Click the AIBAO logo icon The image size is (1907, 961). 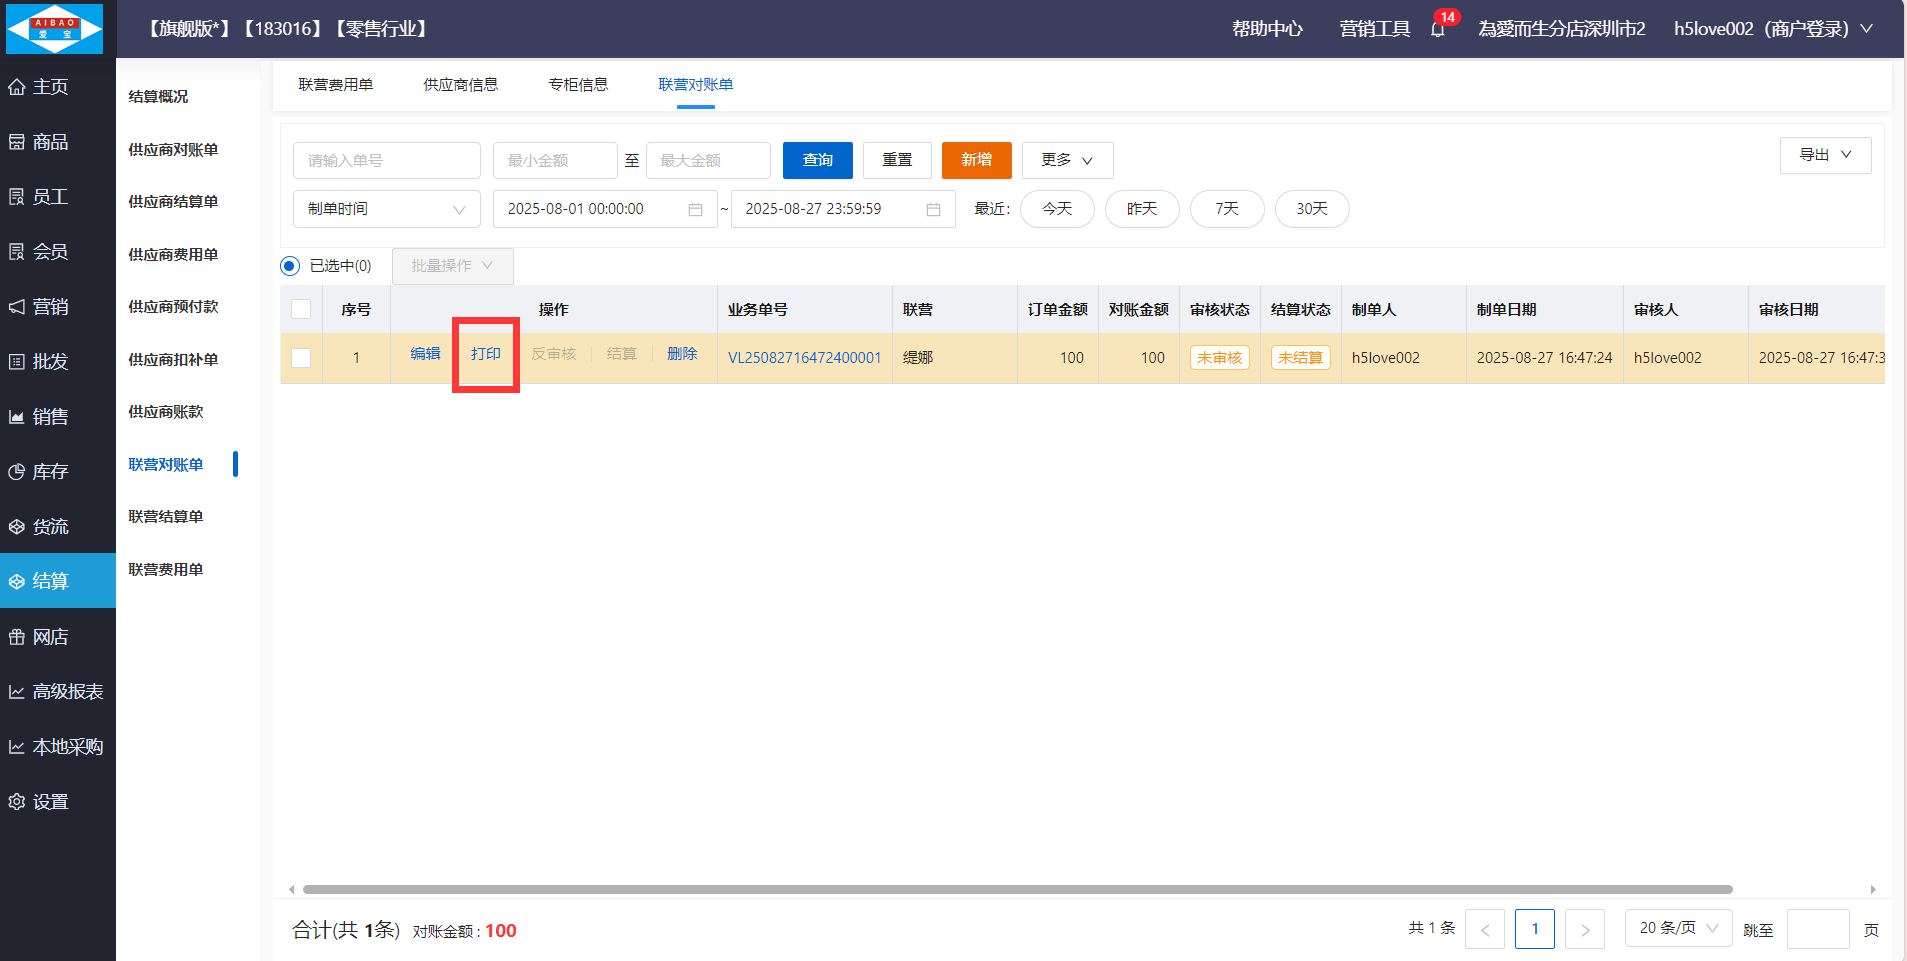55,28
